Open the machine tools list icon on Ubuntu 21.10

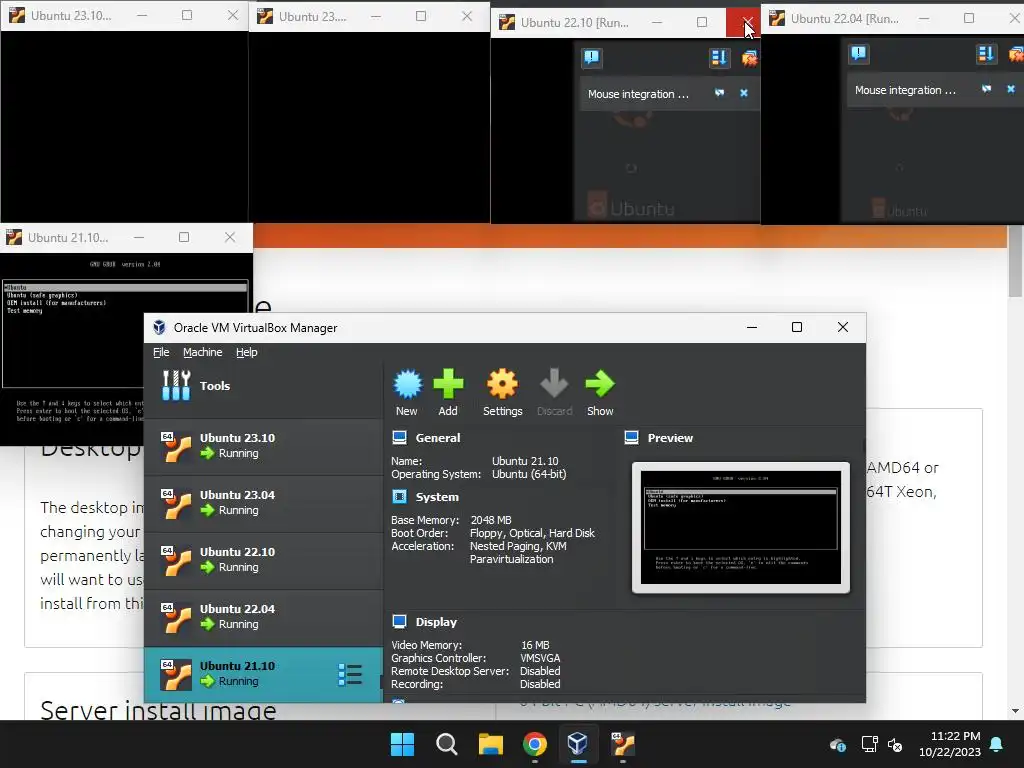point(350,675)
